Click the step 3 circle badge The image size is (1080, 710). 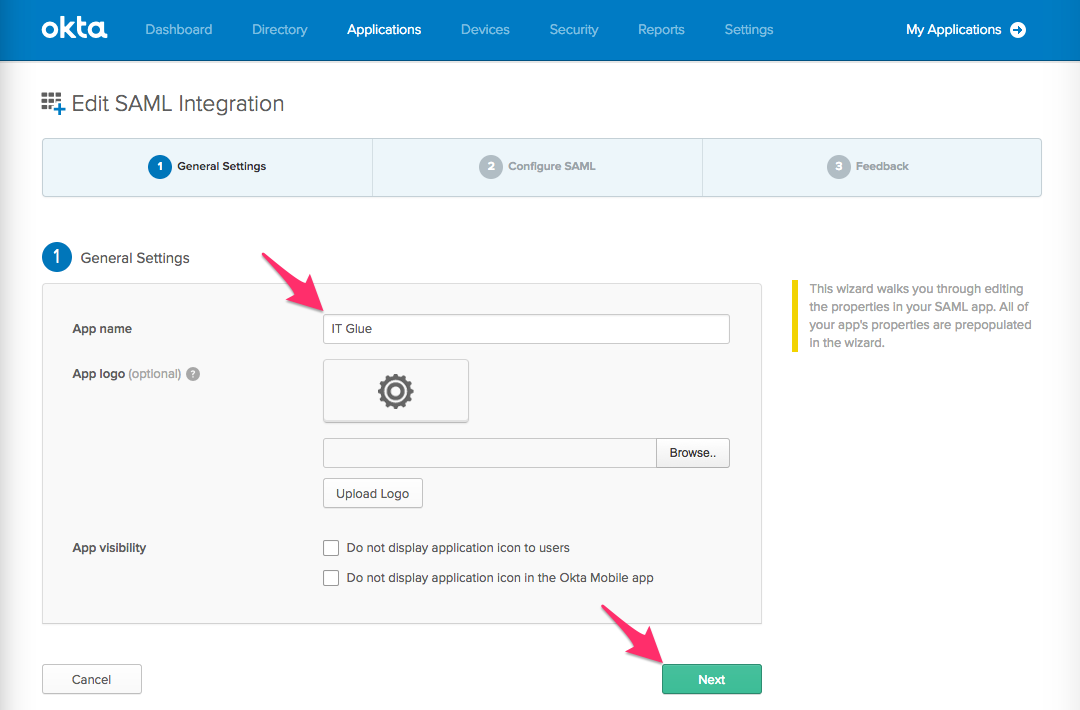[x=838, y=166]
